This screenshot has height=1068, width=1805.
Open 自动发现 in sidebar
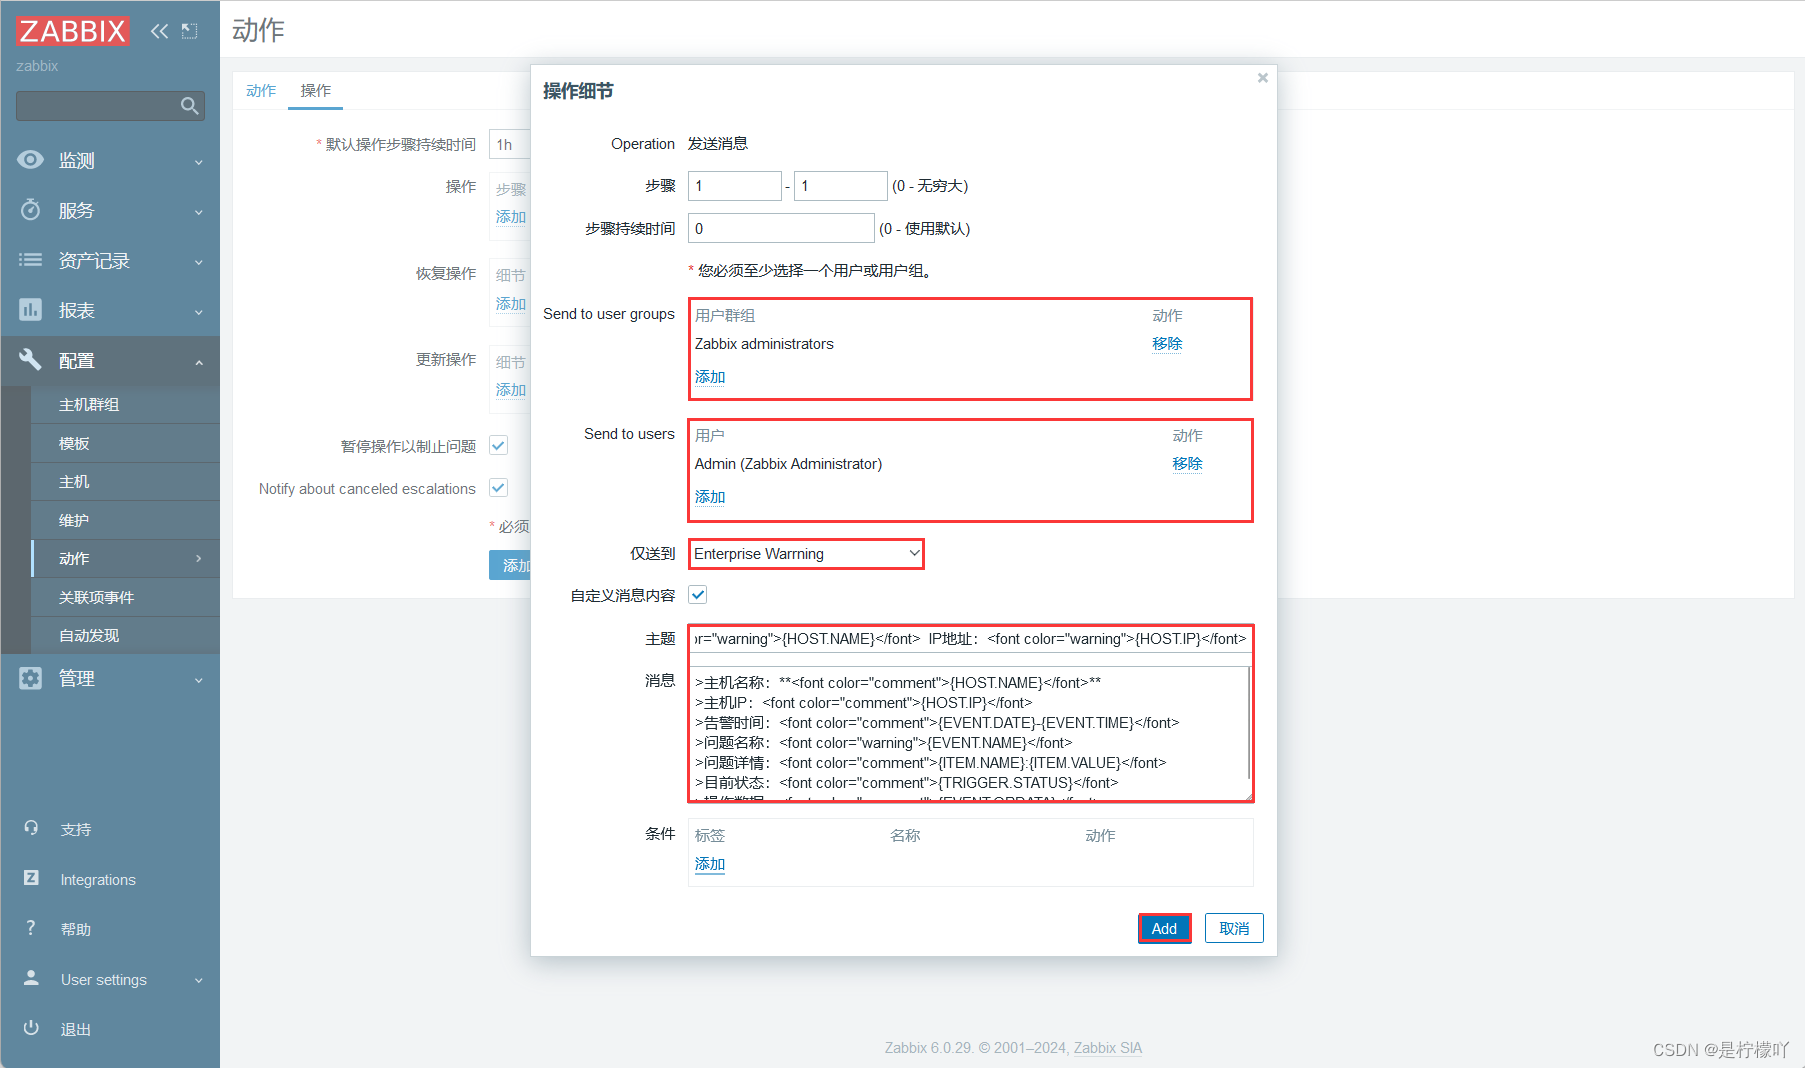(x=89, y=636)
